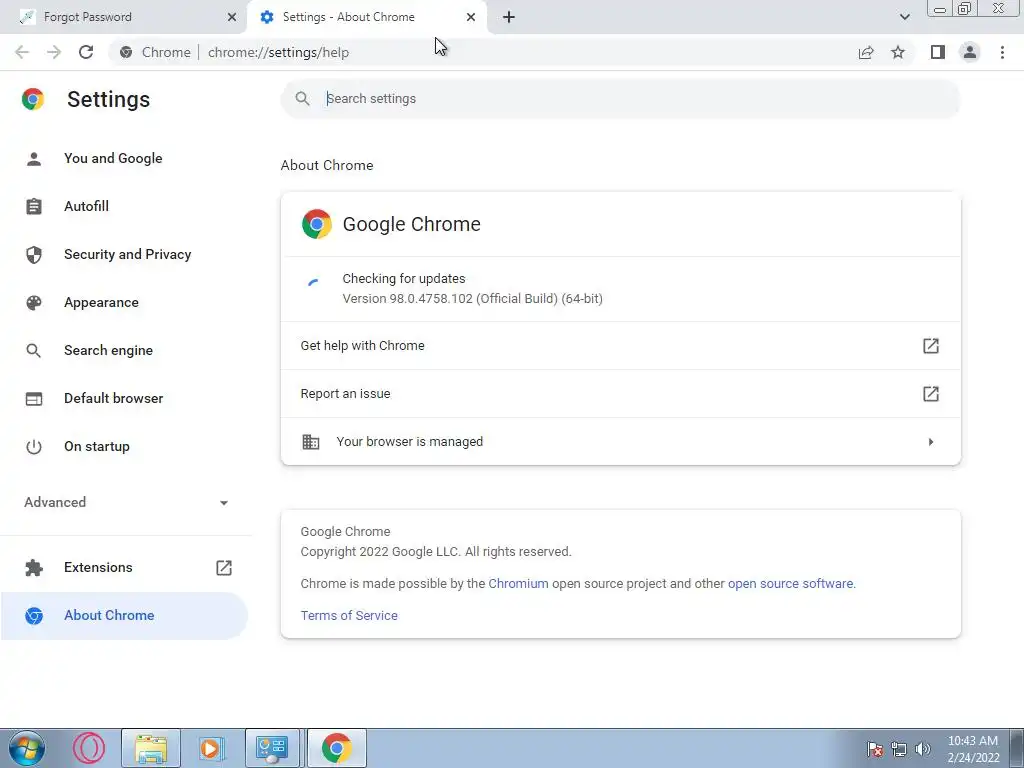Click the person icon beside You and Google
The image size is (1024, 768).
[x=34, y=159]
